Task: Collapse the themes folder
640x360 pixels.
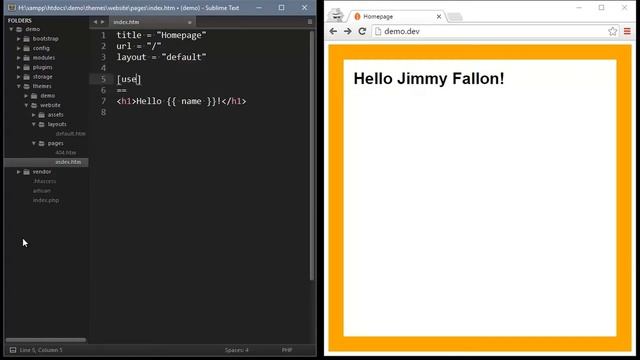Action: [x=19, y=87]
